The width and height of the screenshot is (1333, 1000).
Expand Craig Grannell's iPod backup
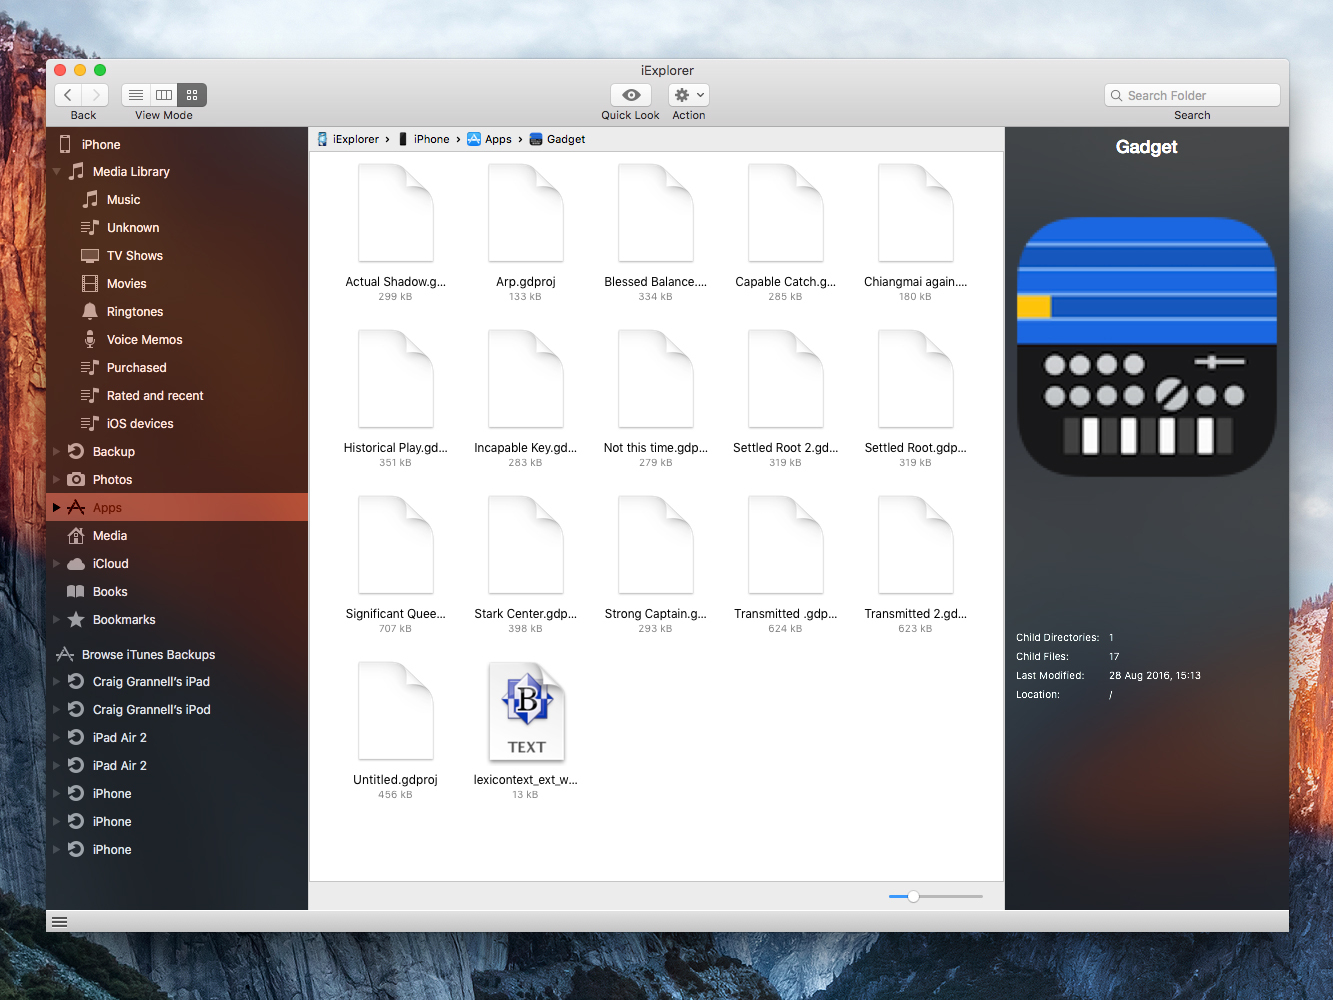57,710
